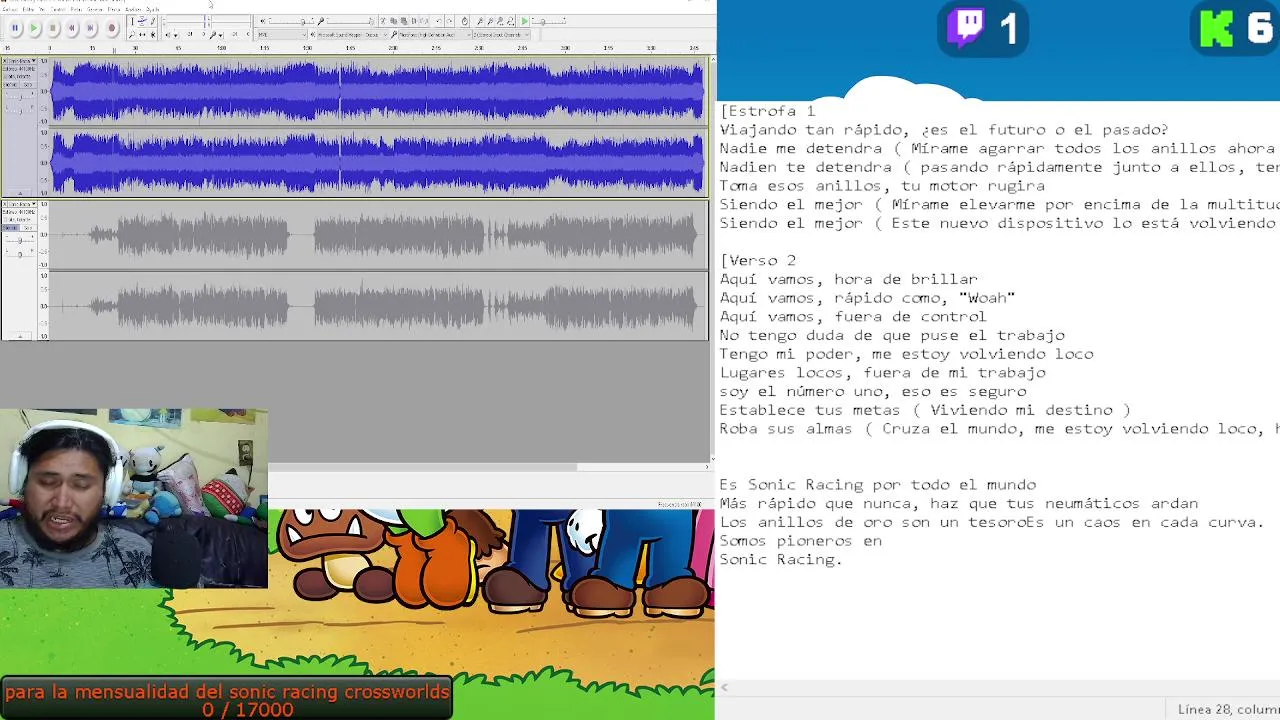Click the 'Sonic Racing.' last line
Viewport: 1280px width, 720px height.
(x=781, y=559)
